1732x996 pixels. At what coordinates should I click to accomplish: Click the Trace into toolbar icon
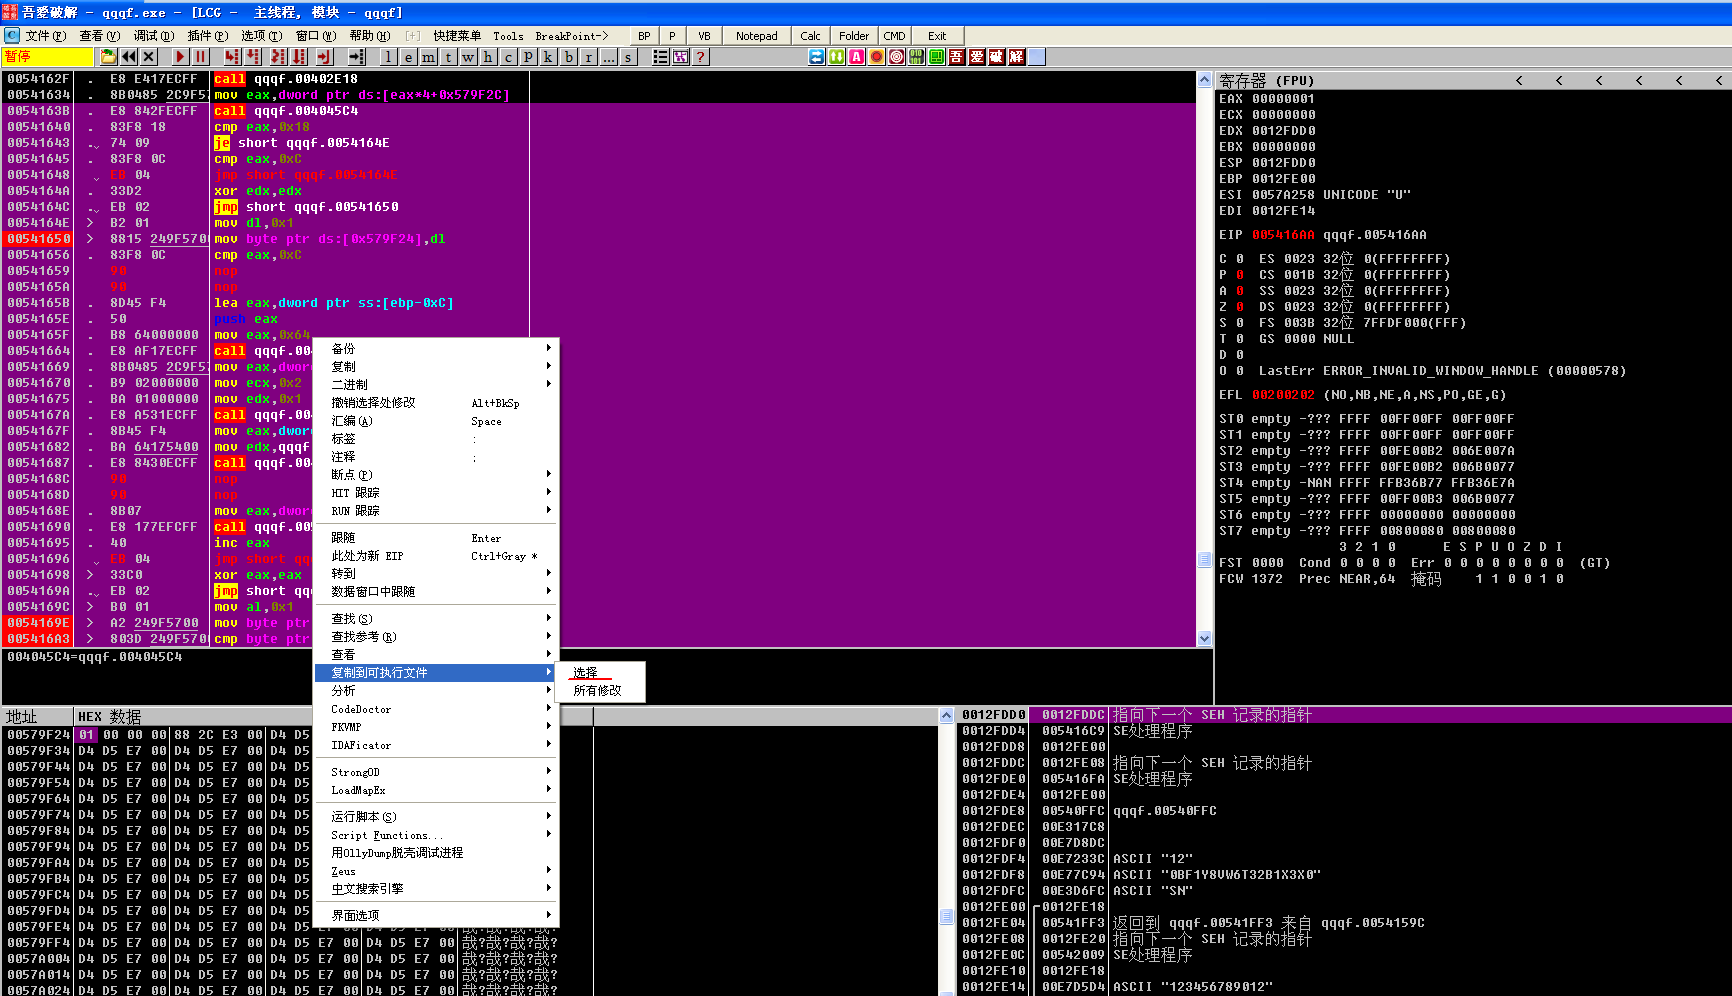point(278,57)
